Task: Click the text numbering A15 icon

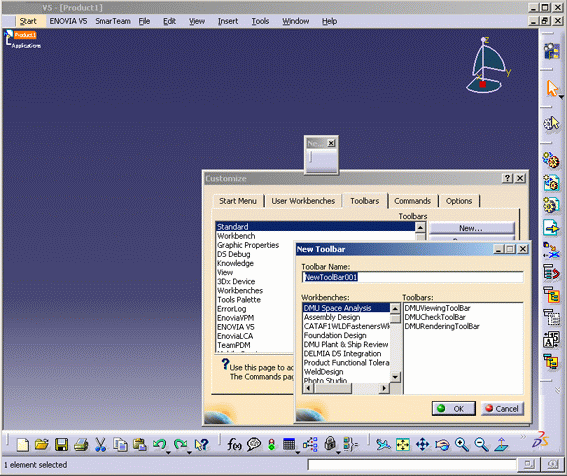Action: click(x=551, y=340)
